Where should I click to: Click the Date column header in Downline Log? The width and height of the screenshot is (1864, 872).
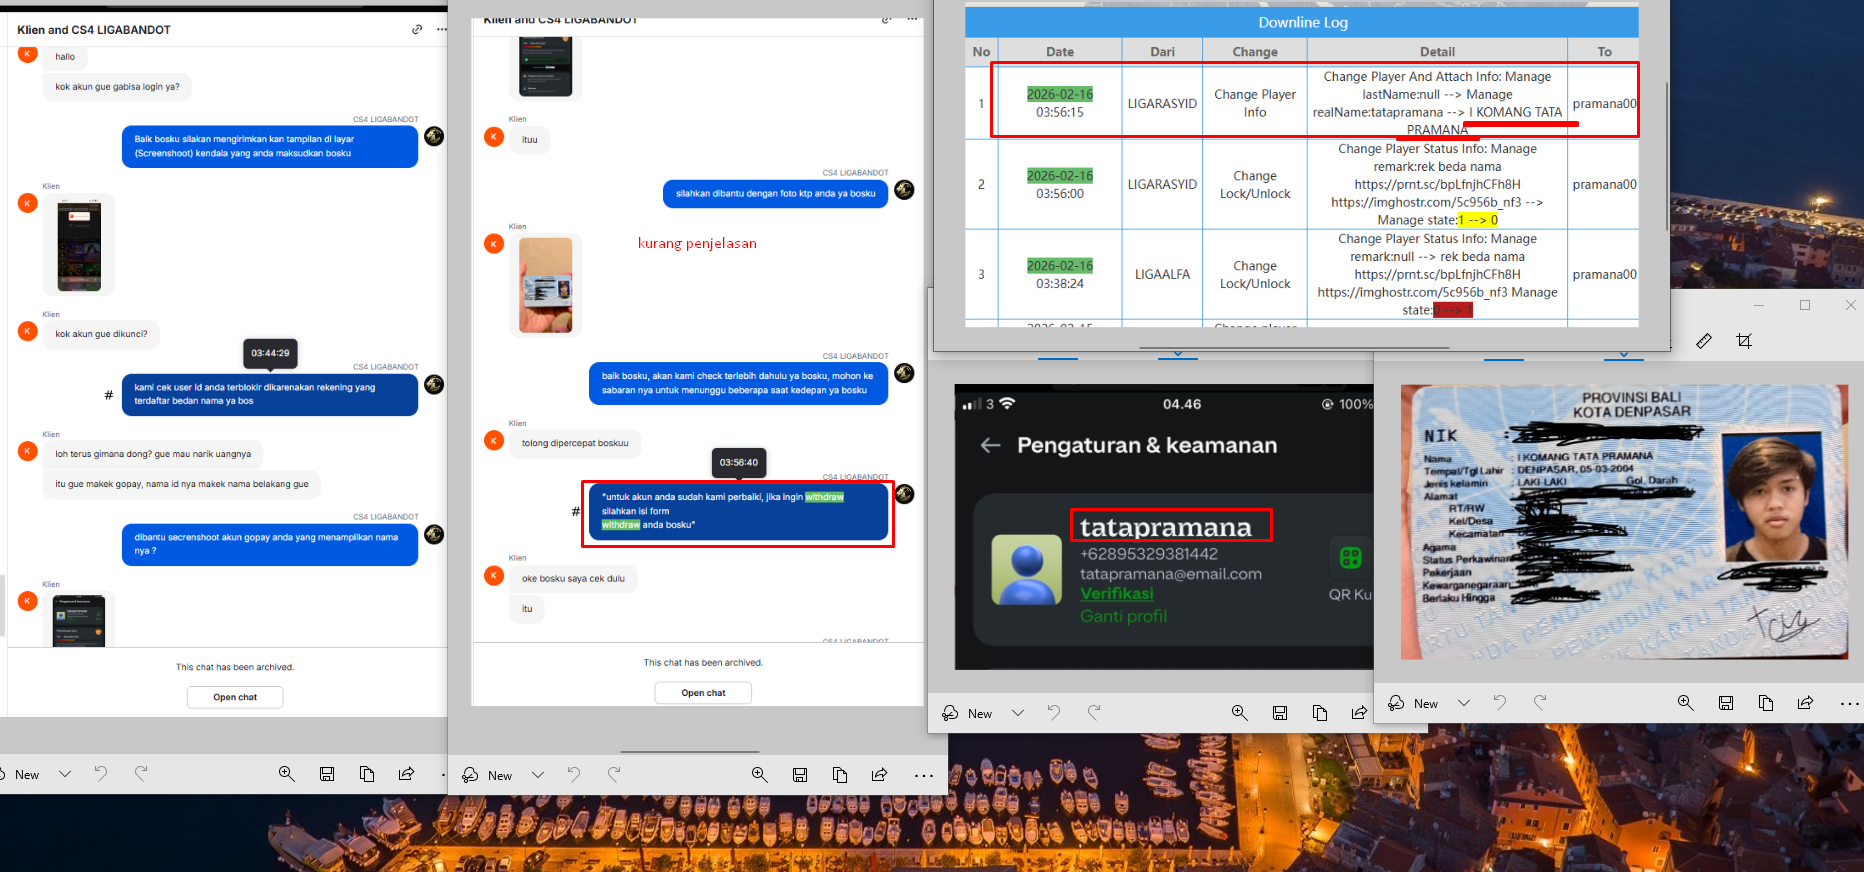point(1060,52)
